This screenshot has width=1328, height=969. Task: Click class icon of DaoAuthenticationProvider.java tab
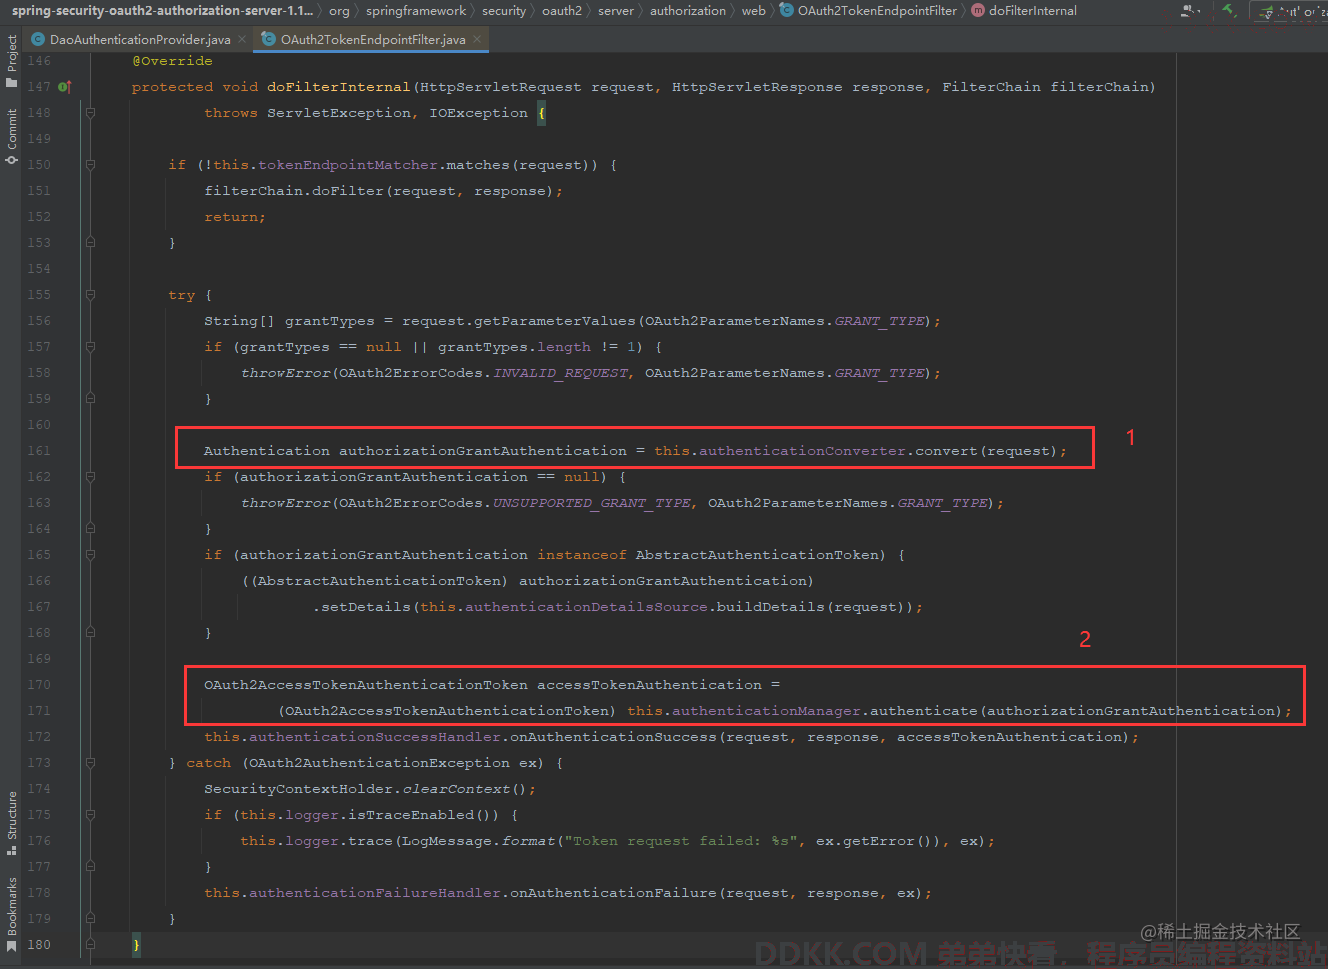point(38,39)
